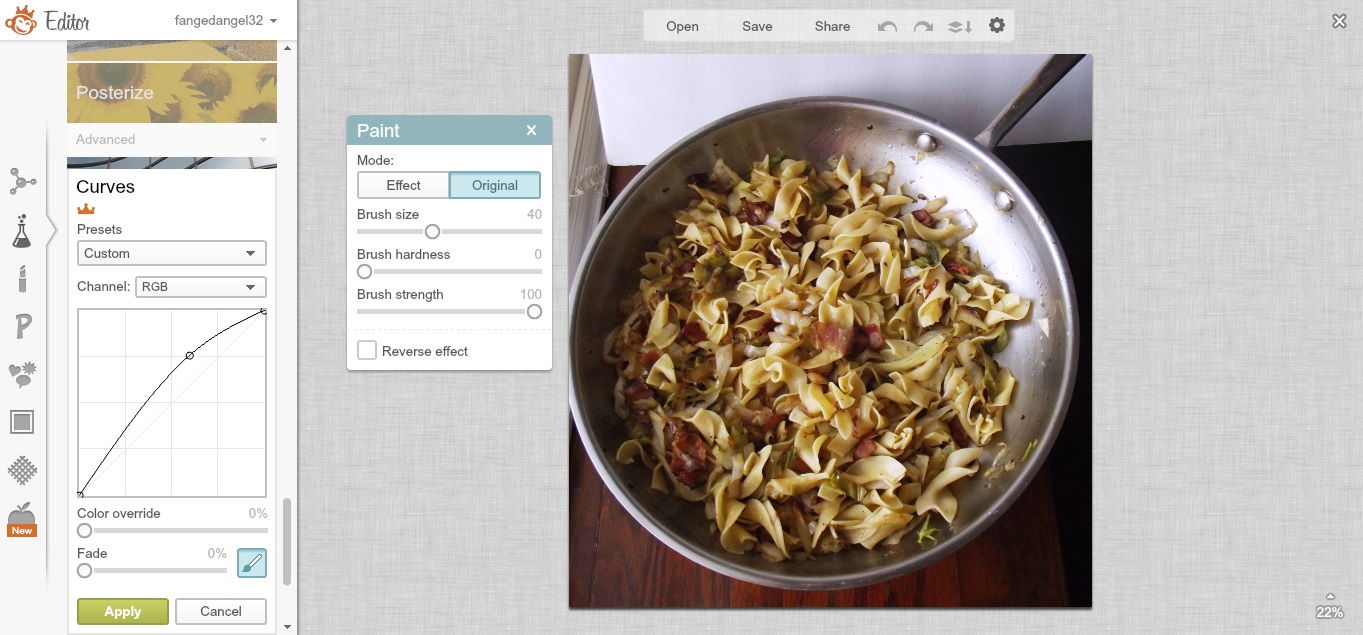This screenshot has height=635, width=1363.
Task: Toggle the Curves paint brush button
Action: point(252,563)
